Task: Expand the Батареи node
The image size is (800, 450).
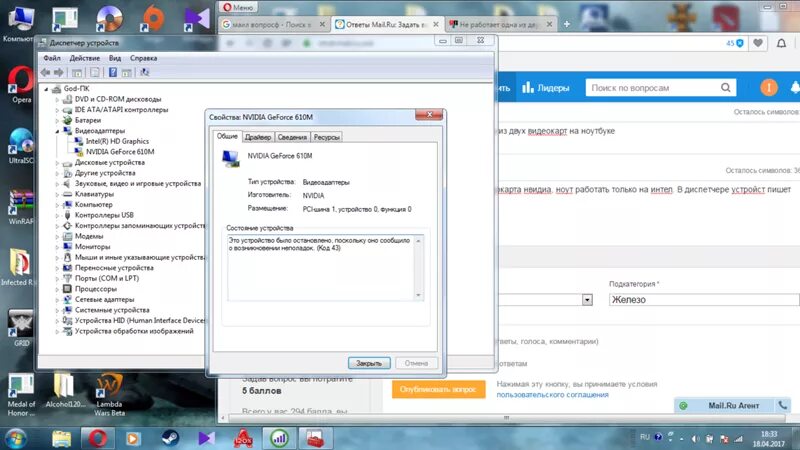Action: coord(57,120)
